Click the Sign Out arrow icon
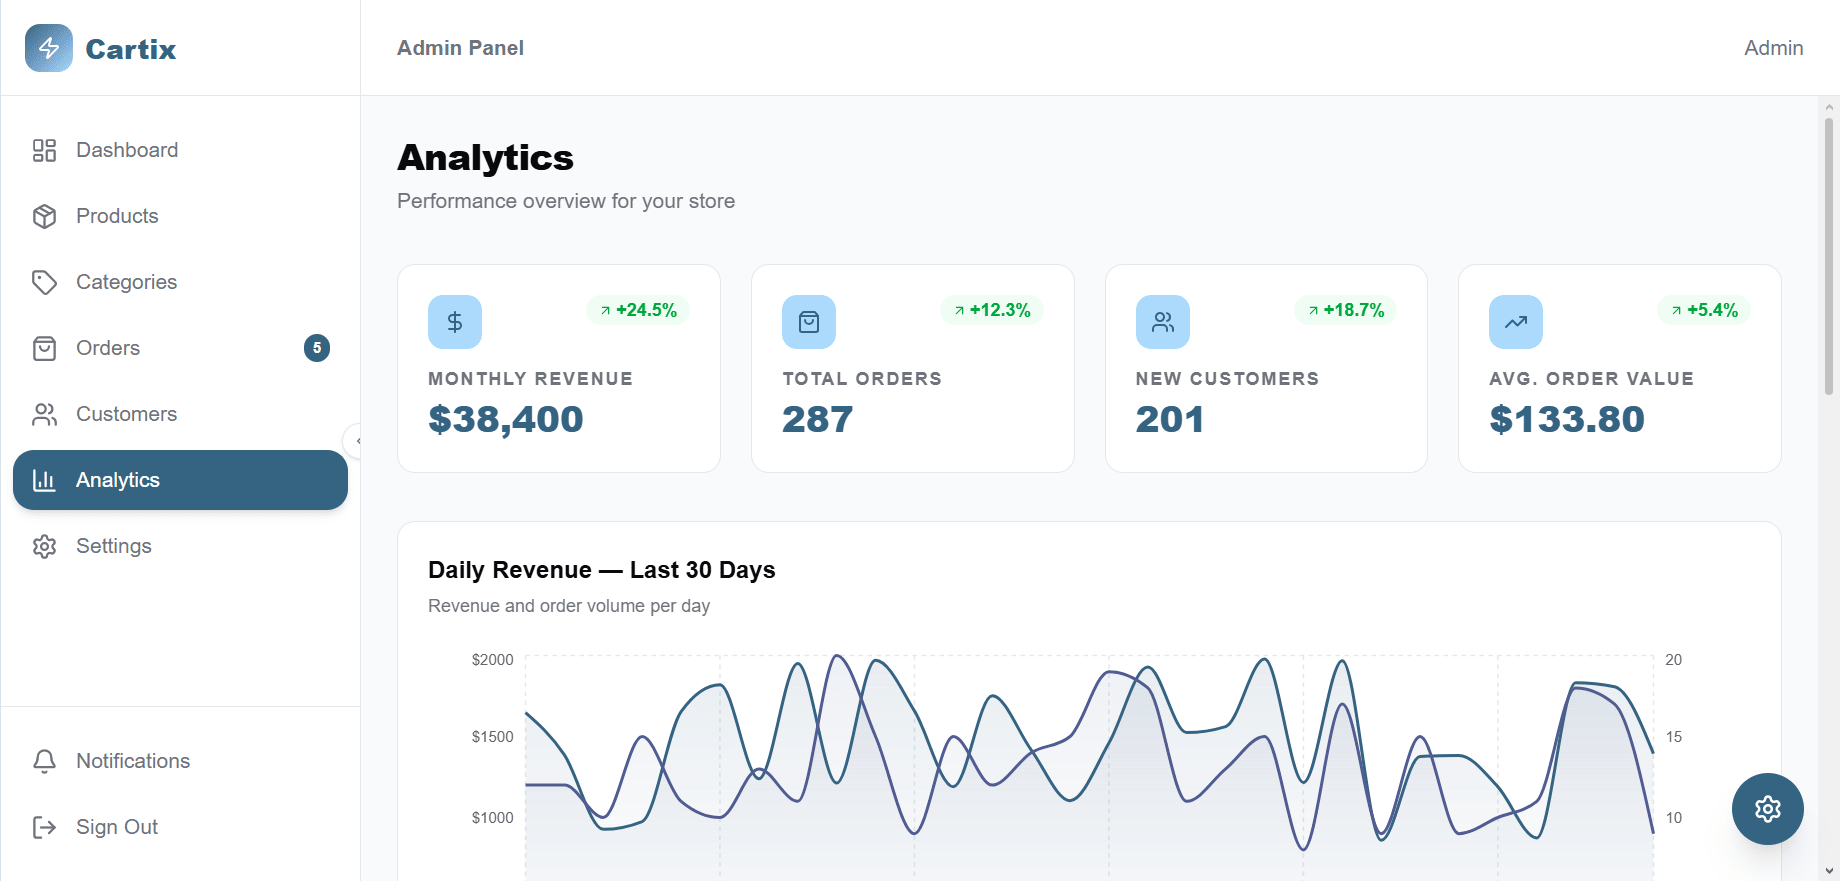The image size is (1840, 881). (44, 827)
